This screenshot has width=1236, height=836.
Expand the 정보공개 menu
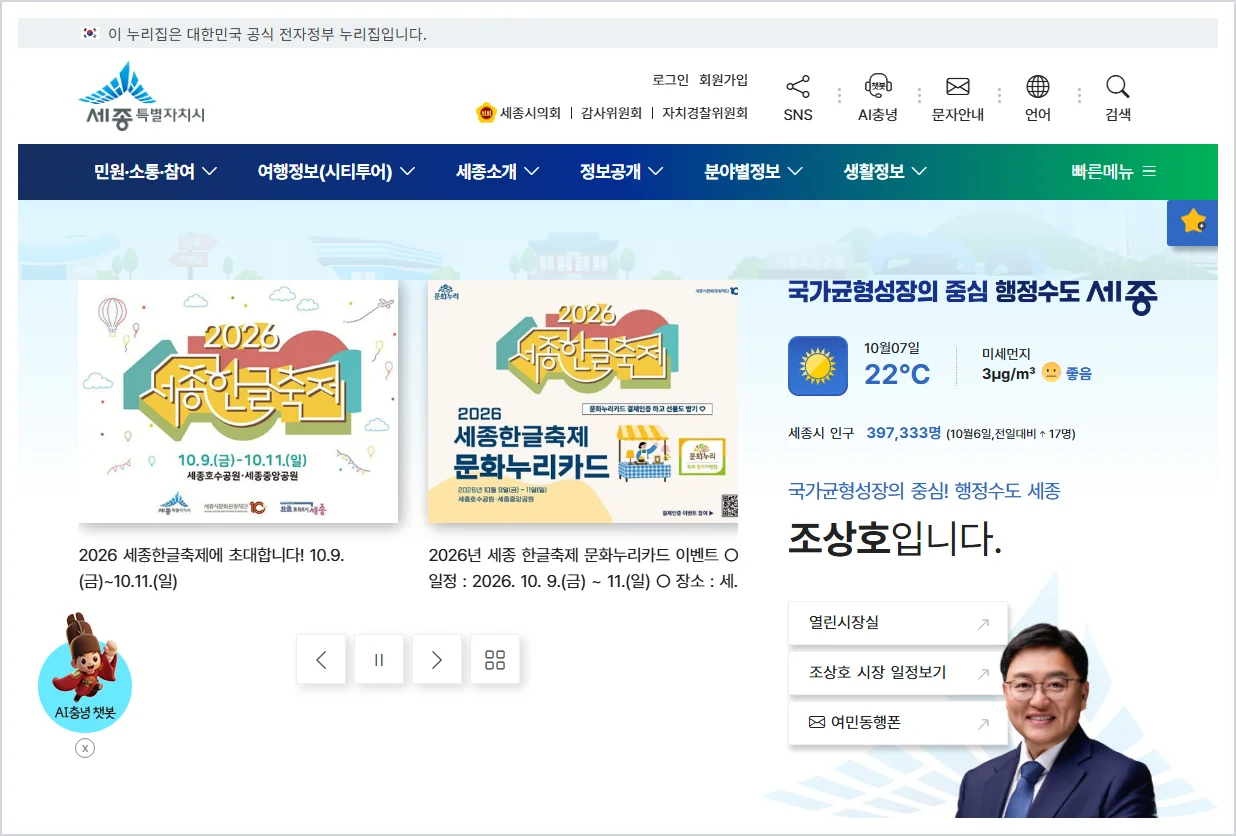(x=622, y=172)
